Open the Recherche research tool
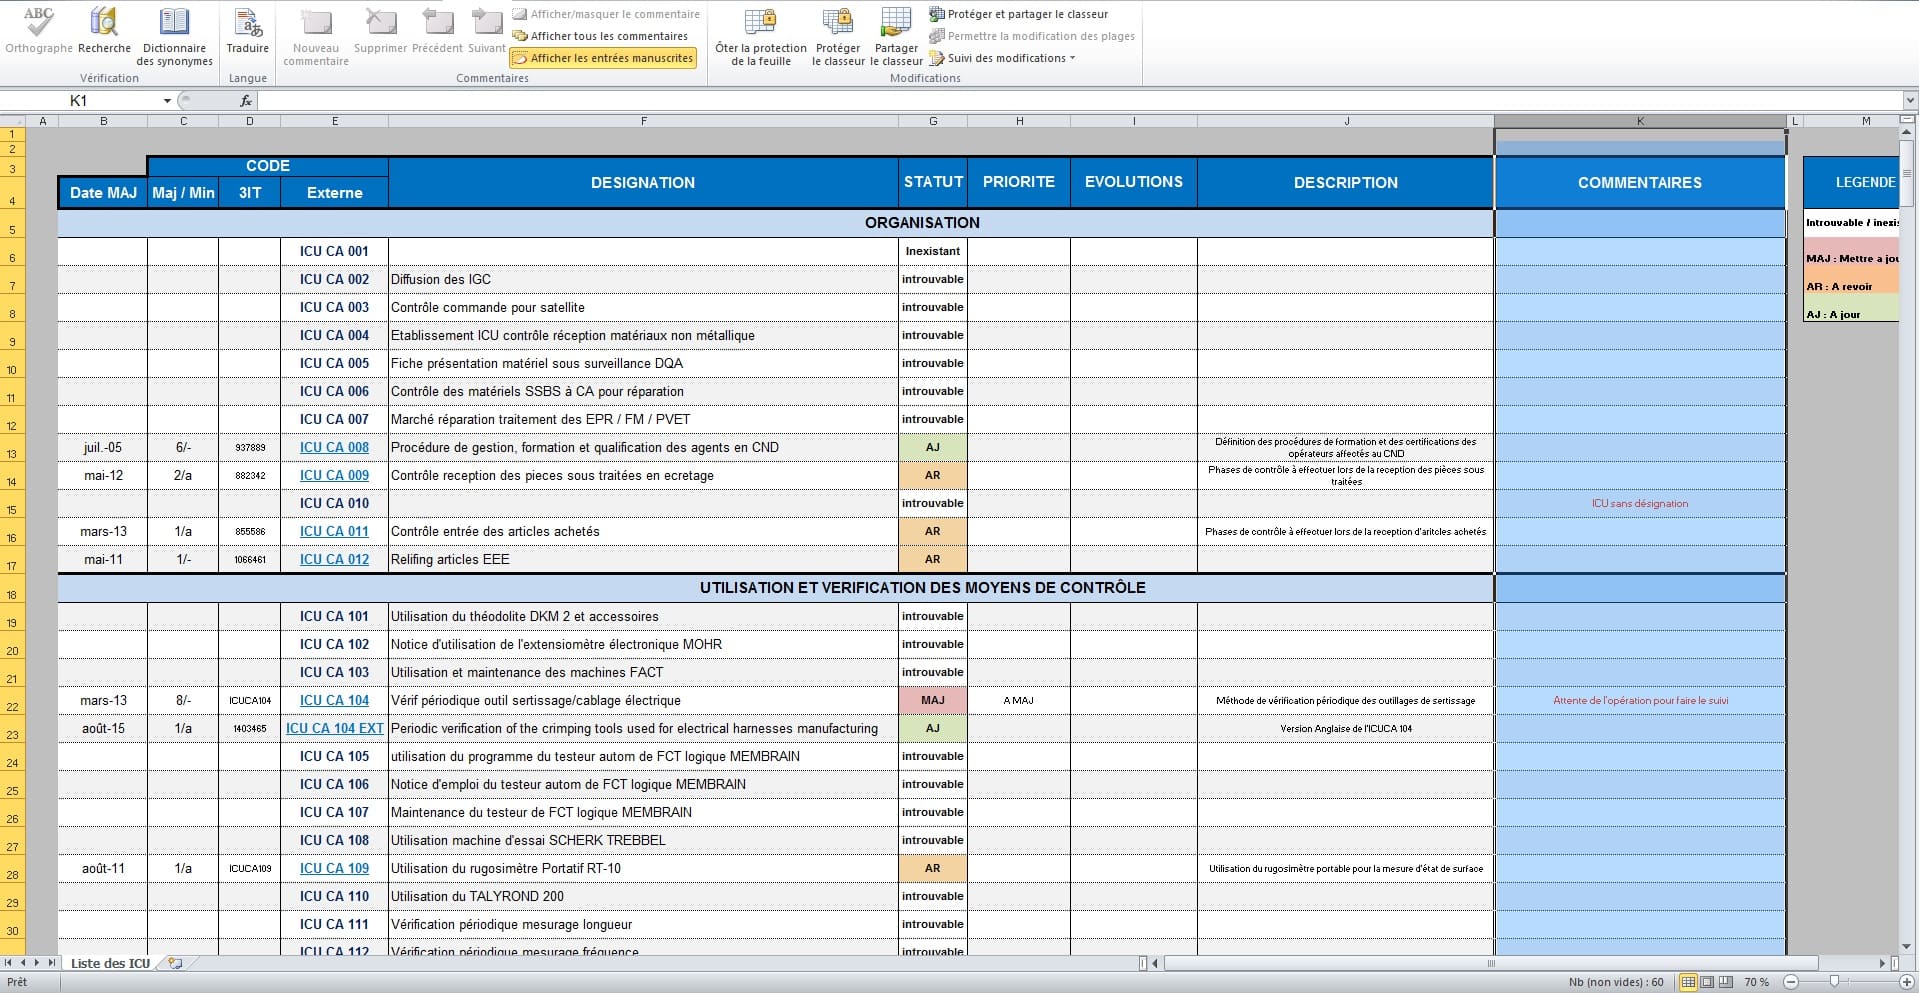Viewport: 1919px width, 993px height. [104, 30]
